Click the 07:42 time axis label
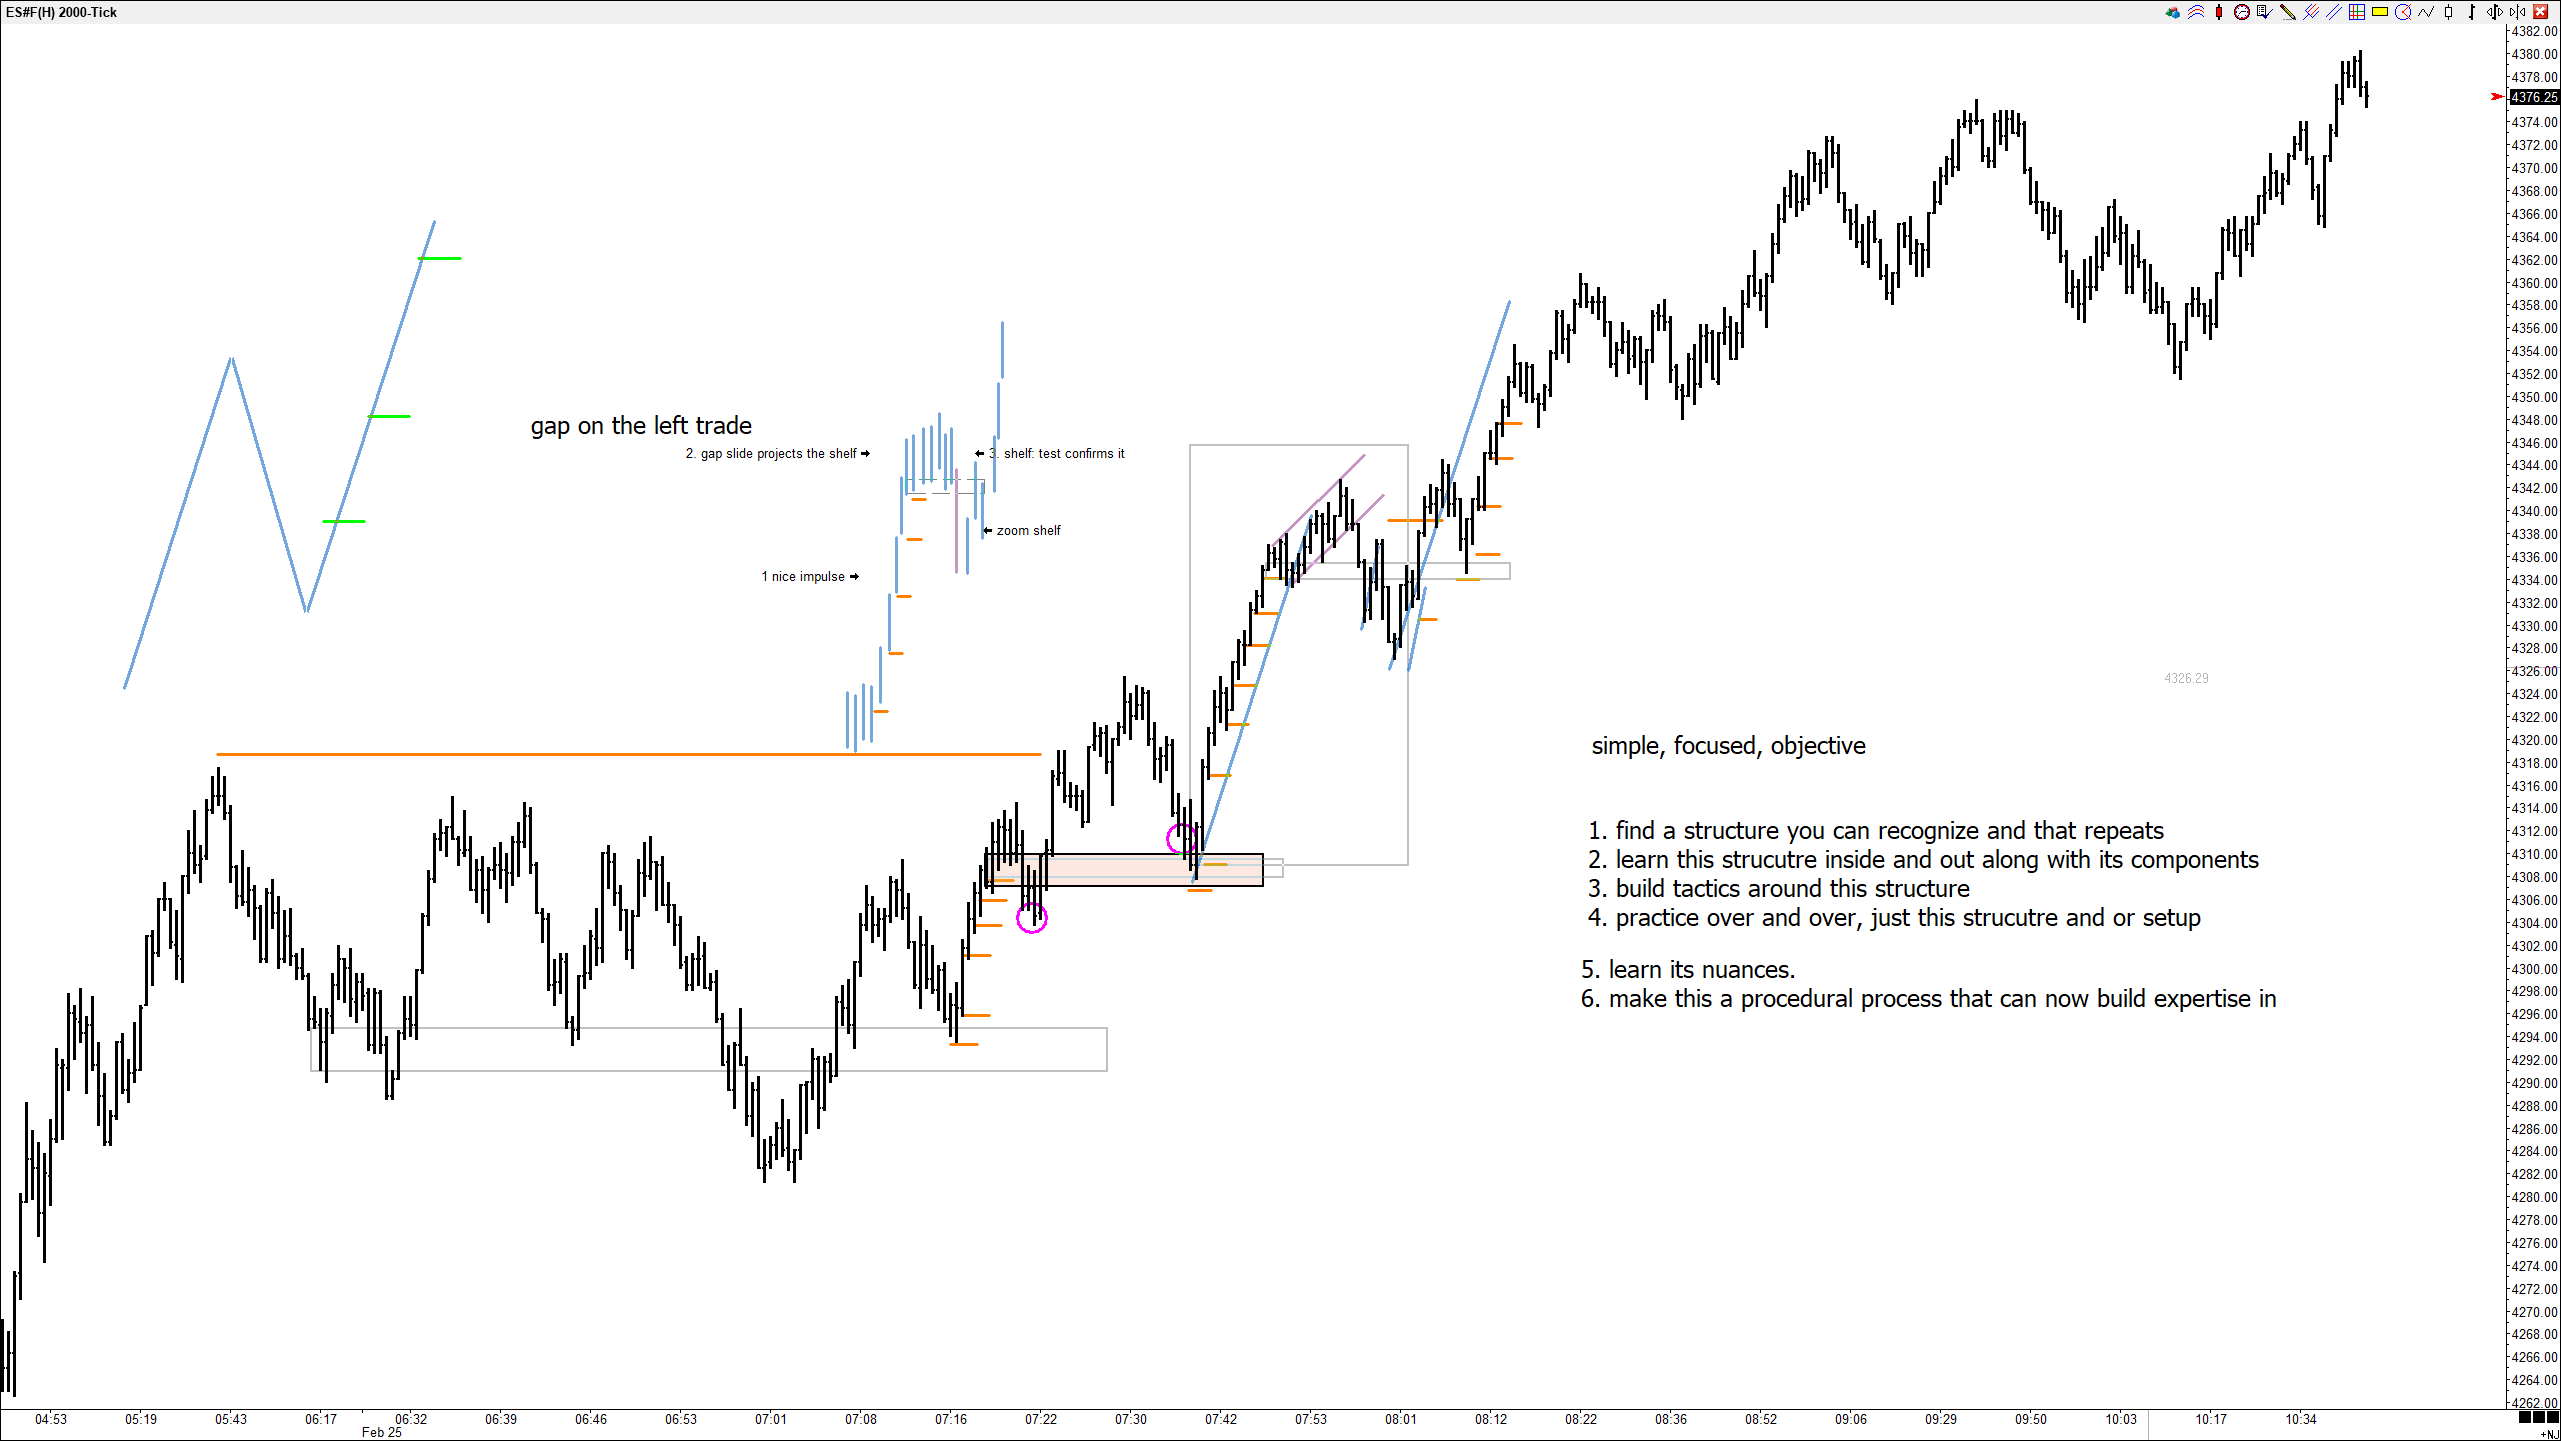The height and width of the screenshot is (1441, 2561). tap(1220, 1419)
